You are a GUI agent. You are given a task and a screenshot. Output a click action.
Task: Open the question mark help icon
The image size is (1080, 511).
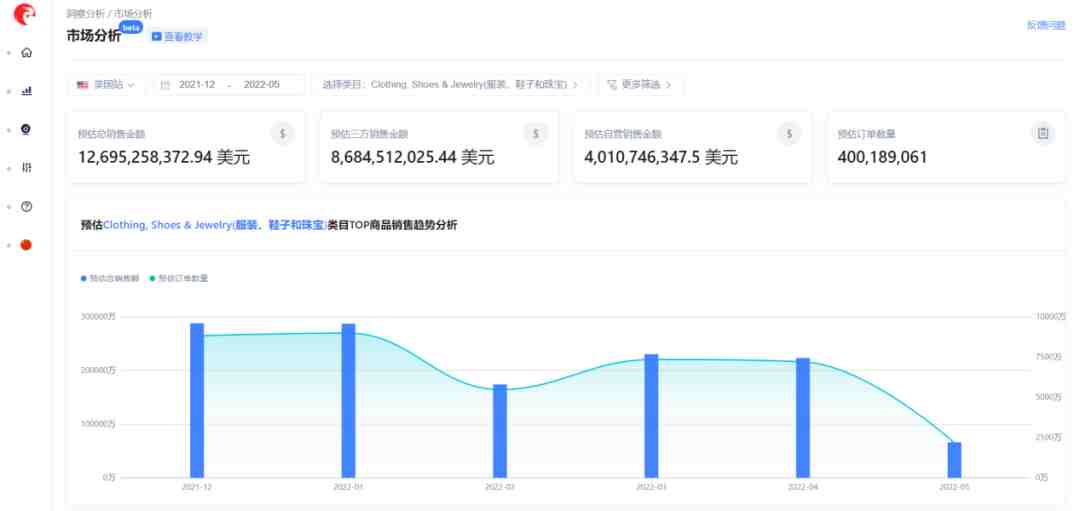point(26,207)
